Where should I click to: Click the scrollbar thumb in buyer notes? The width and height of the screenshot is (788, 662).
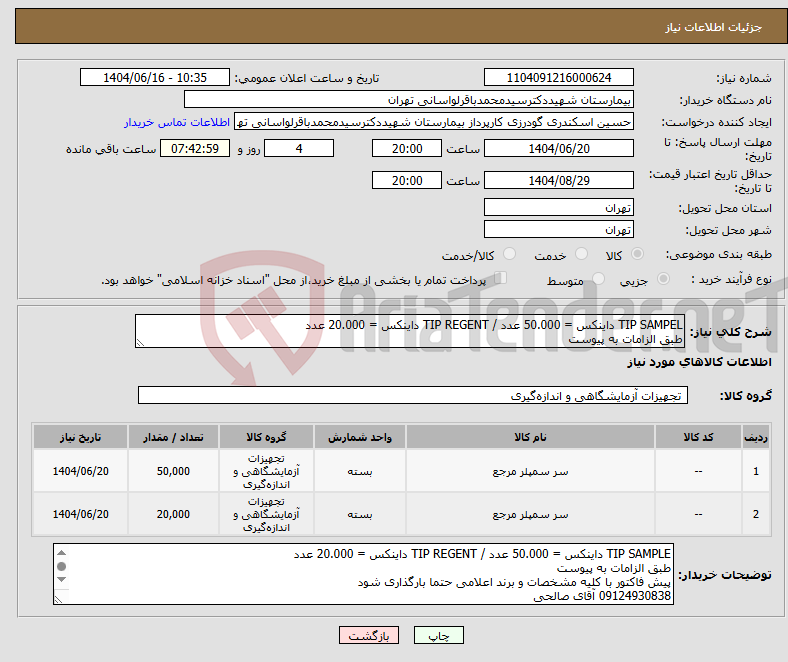click(61, 566)
